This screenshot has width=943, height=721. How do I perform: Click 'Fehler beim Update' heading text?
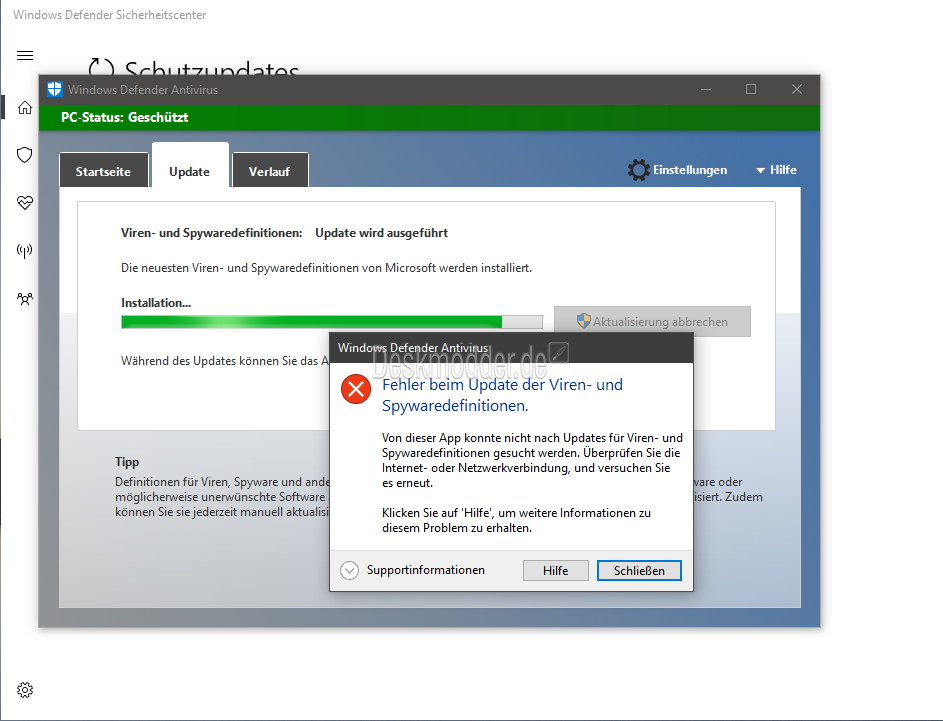(503, 395)
